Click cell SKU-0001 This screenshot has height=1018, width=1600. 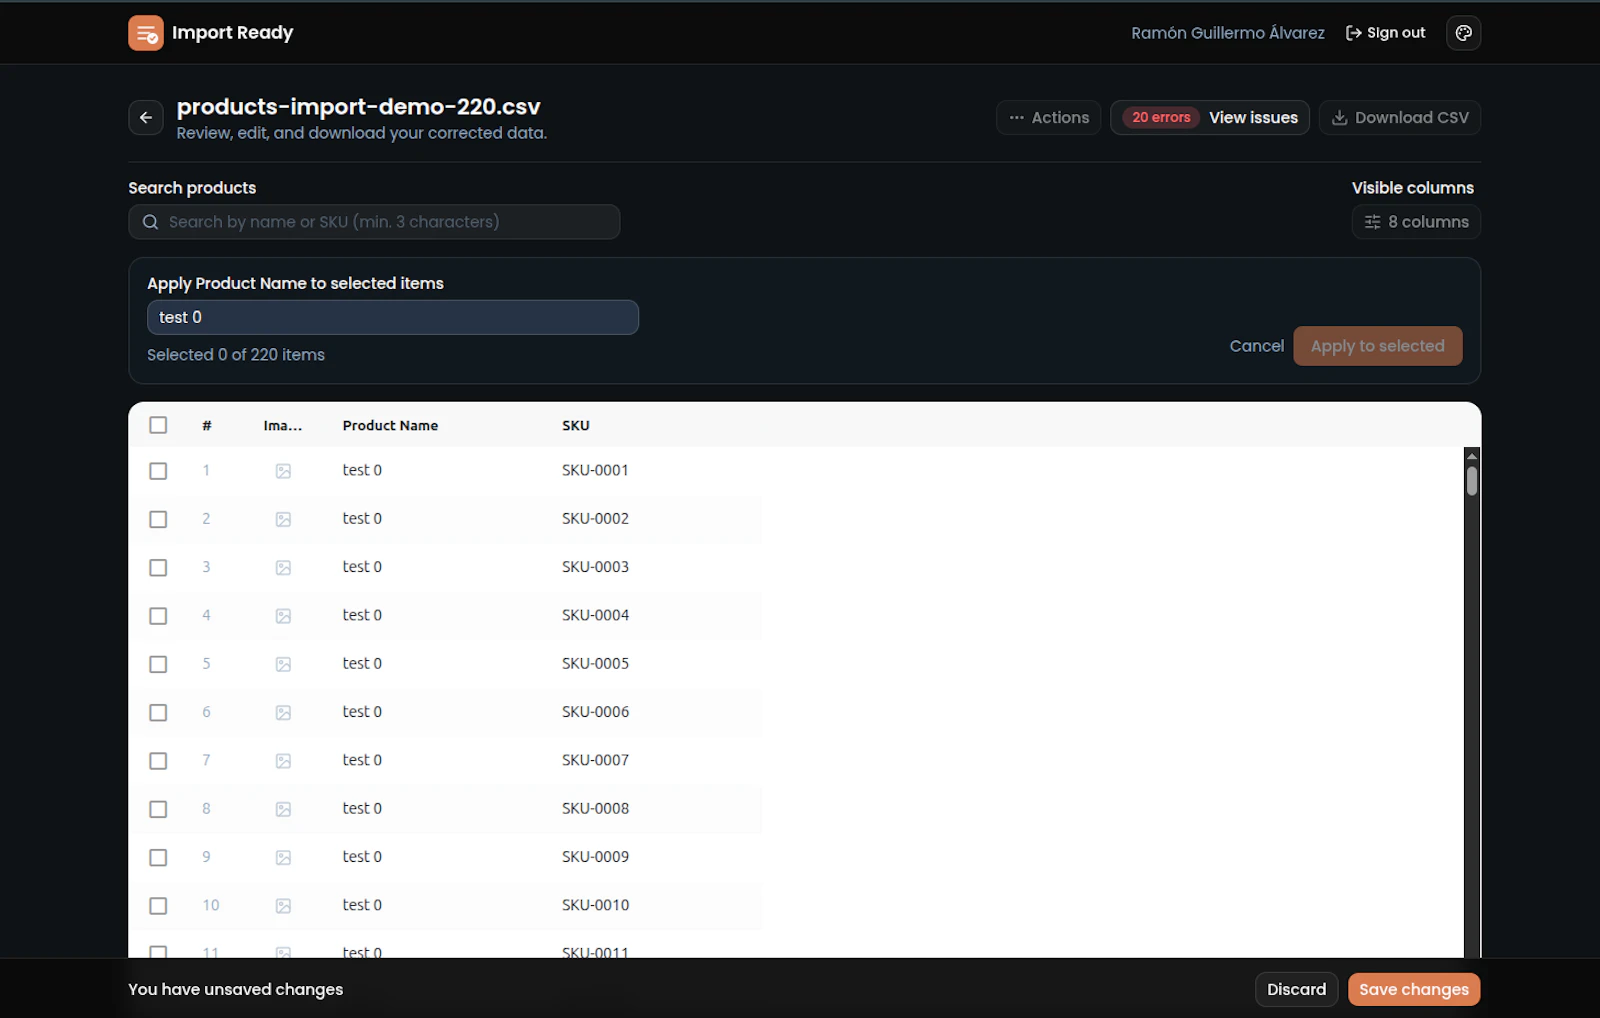tap(595, 470)
